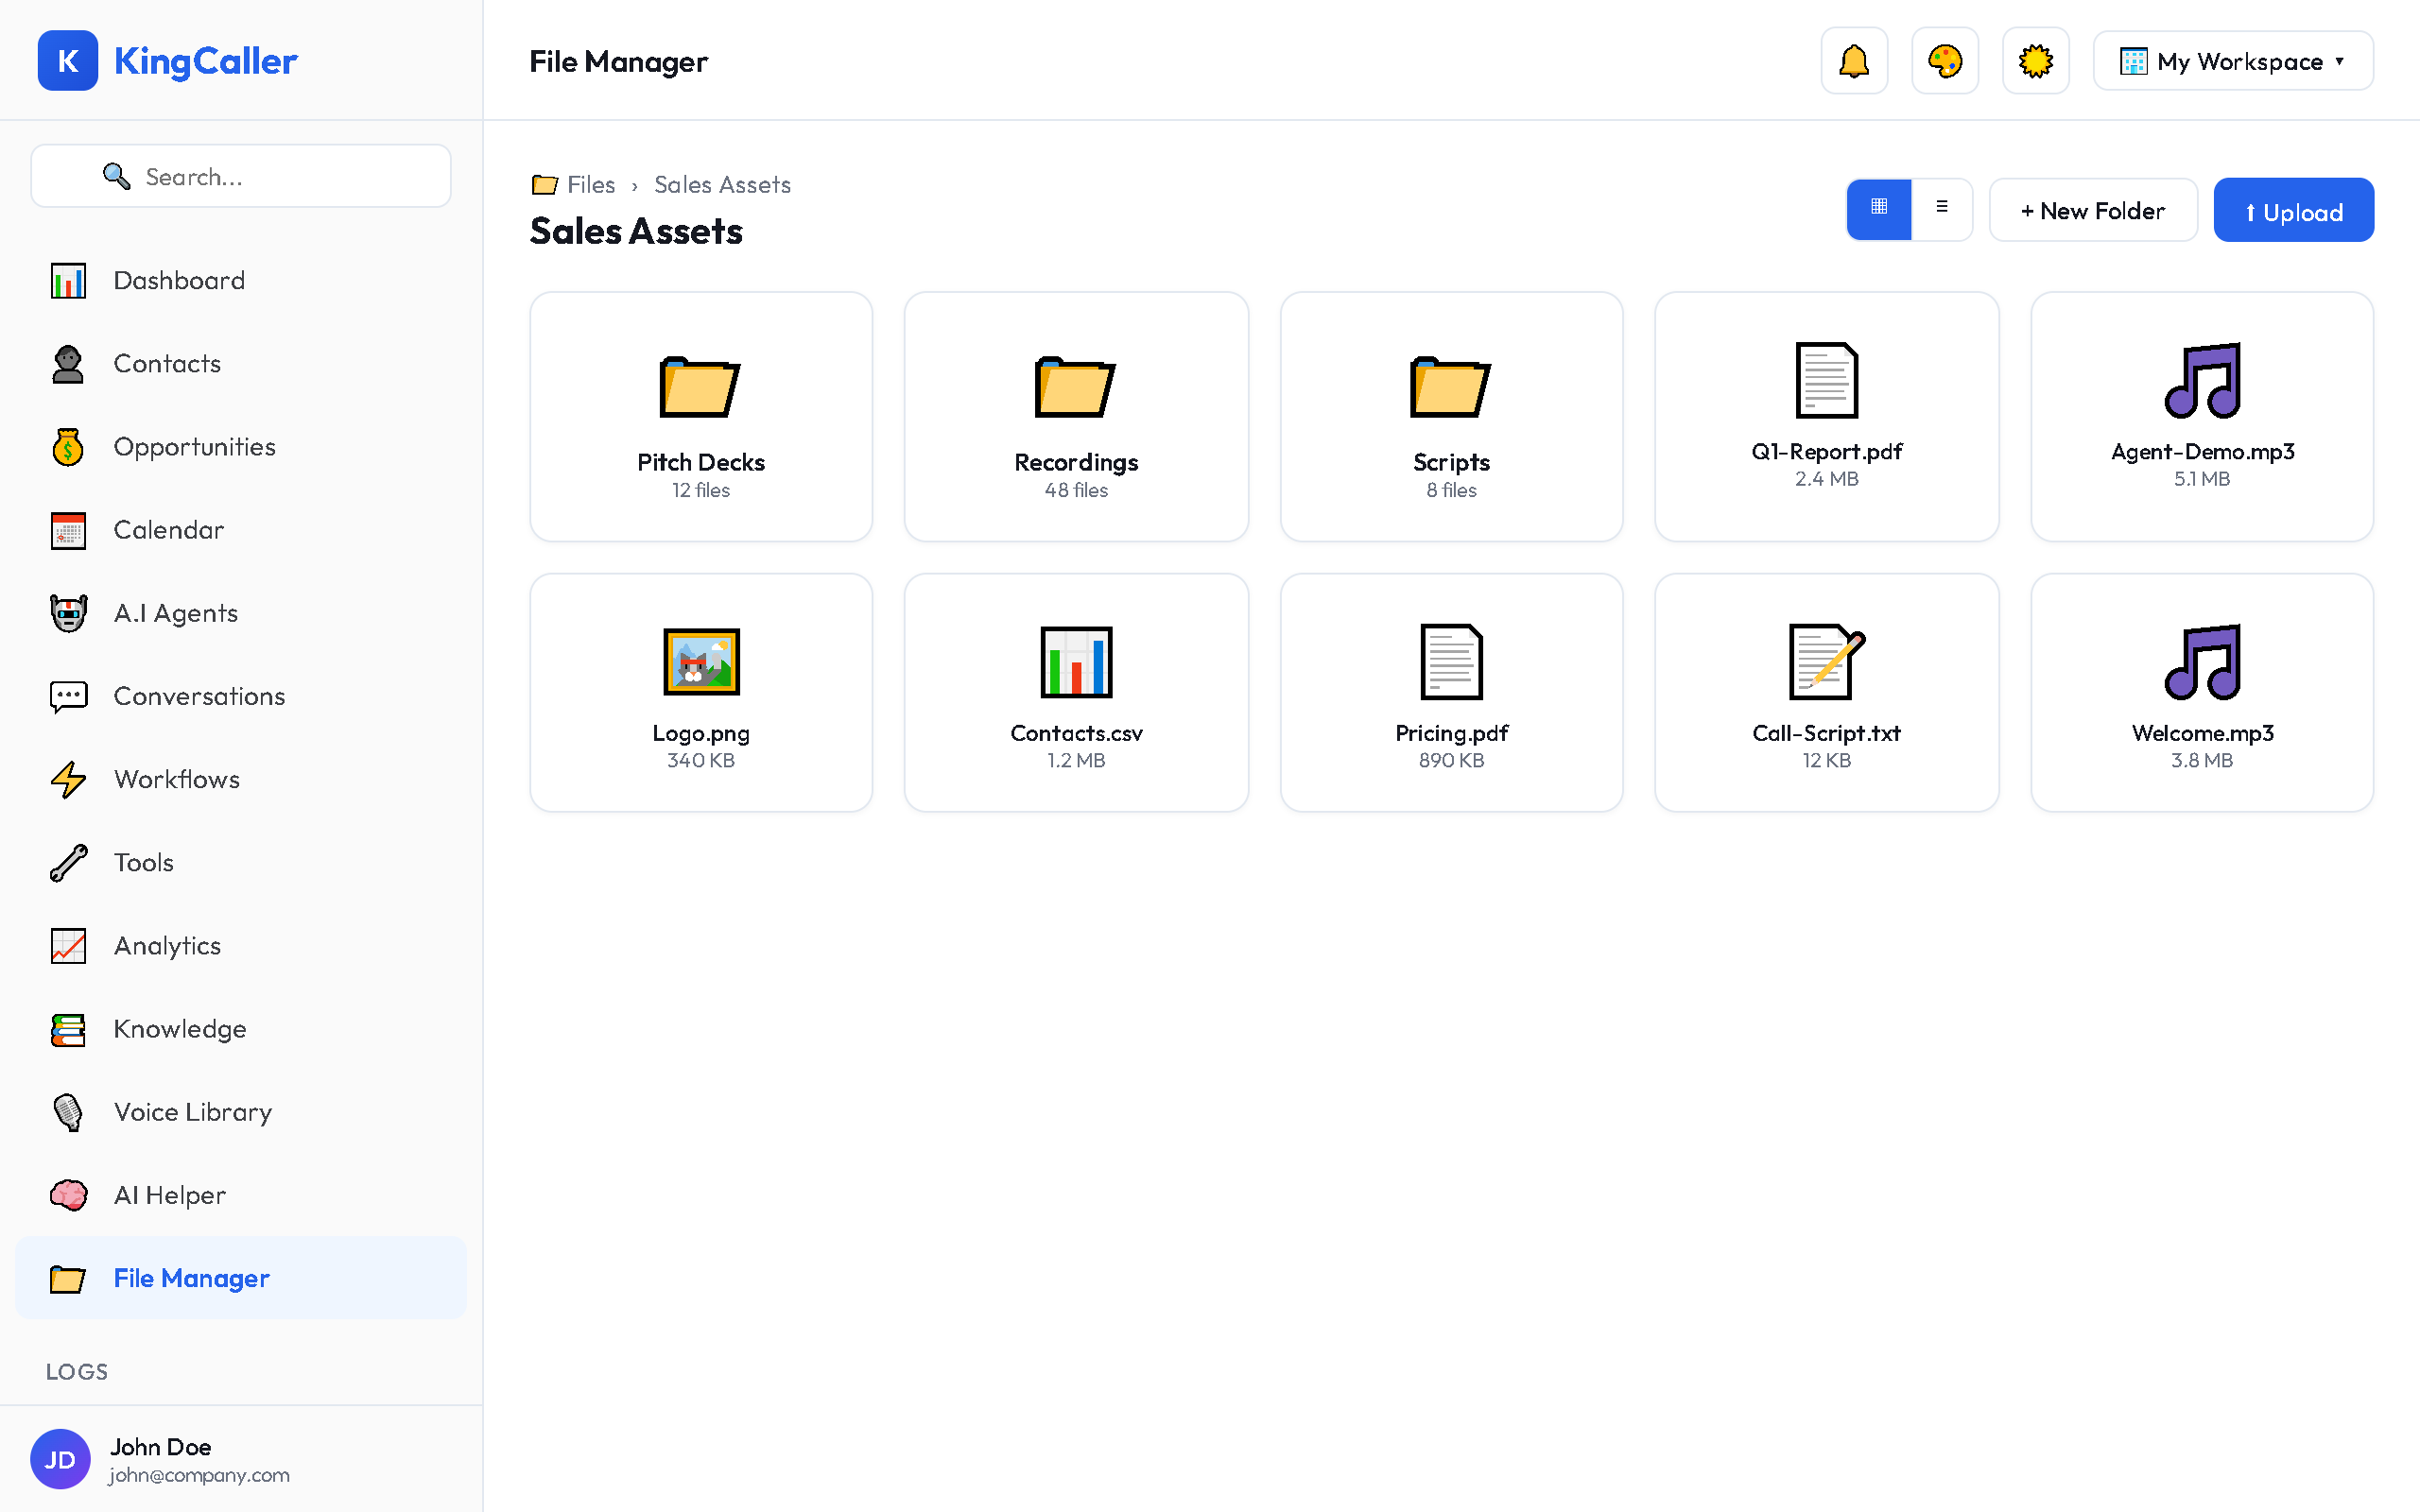Screen dimensions: 2420x1512
Task: Open the Voice Library microphone icon
Action: pyautogui.click(x=68, y=1112)
